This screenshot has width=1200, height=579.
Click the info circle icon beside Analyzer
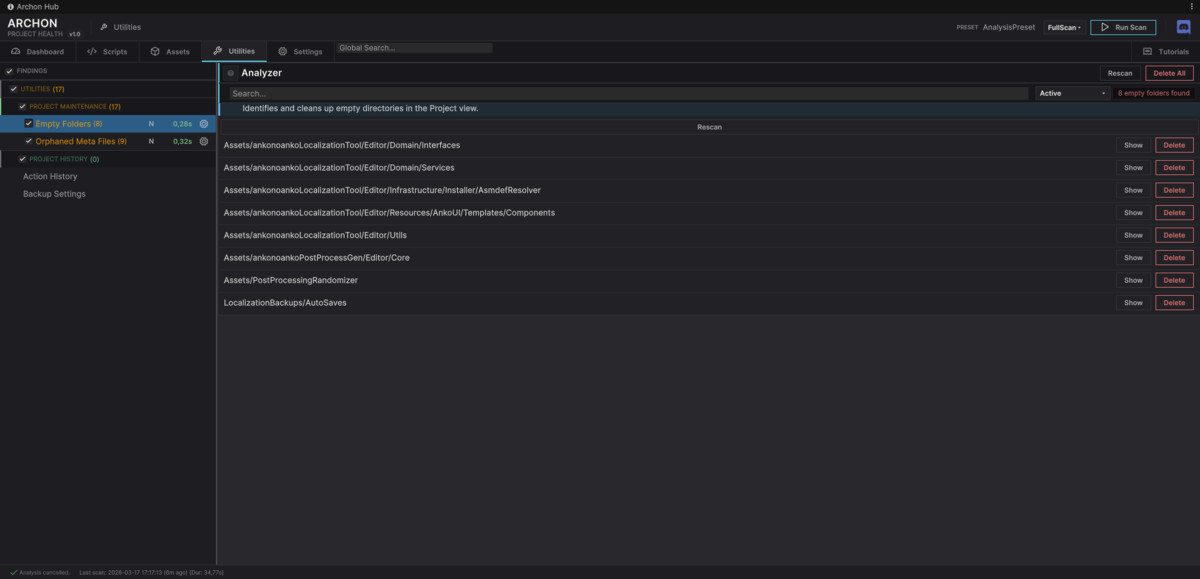point(231,73)
